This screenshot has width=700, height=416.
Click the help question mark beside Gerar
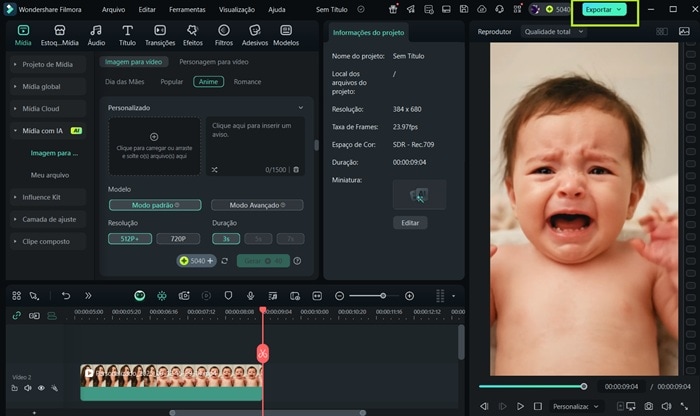click(297, 261)
